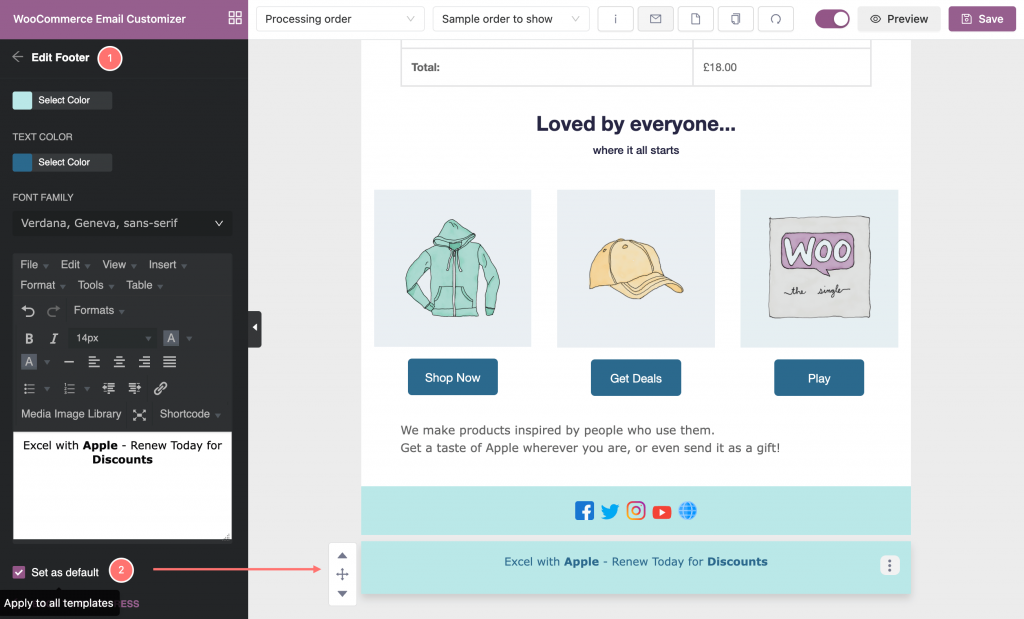Open Processing order template dropdown
This screenshot has width=1024, height=619.
(x=340, y=19)
